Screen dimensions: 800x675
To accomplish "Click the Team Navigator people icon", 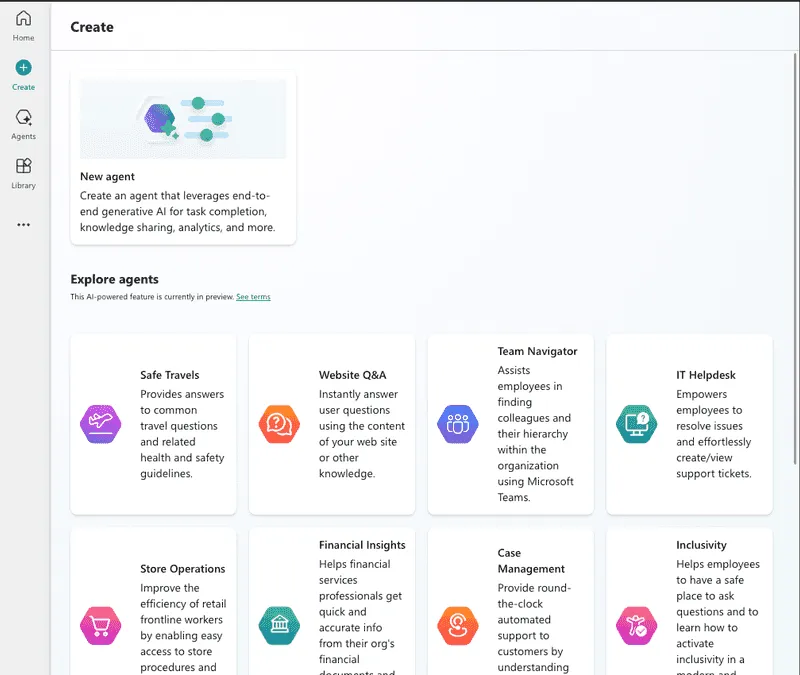I will pyautogui.click(x=458, y=424).
